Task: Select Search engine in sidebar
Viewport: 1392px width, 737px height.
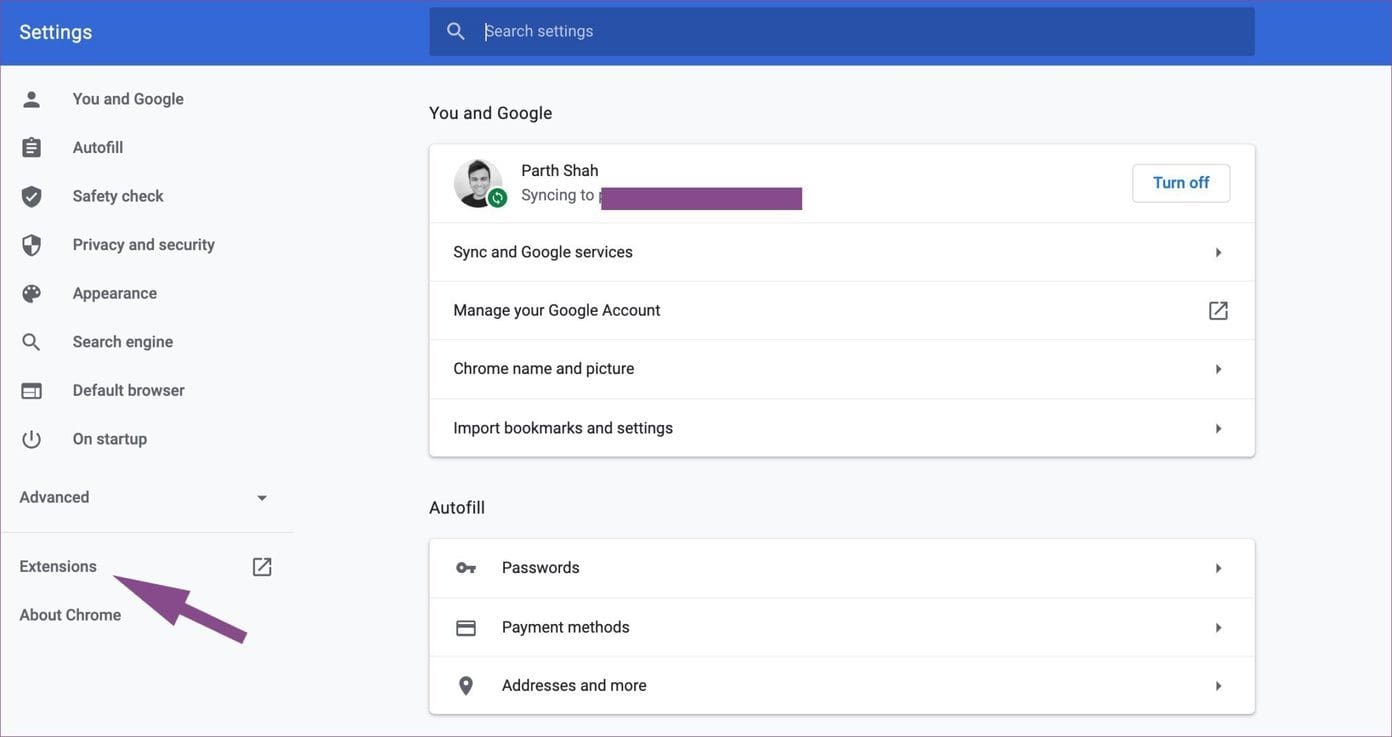Action: click(123, 342)
